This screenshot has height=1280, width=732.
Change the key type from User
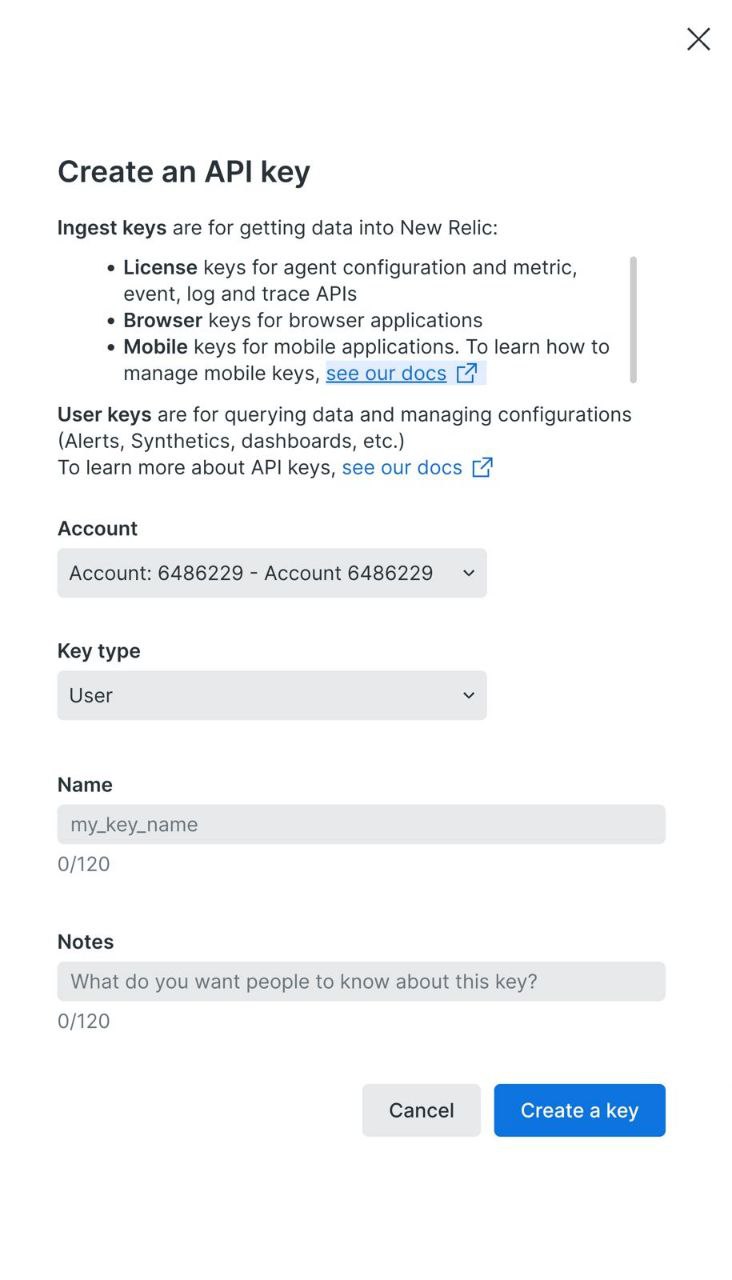coord(271,695)
